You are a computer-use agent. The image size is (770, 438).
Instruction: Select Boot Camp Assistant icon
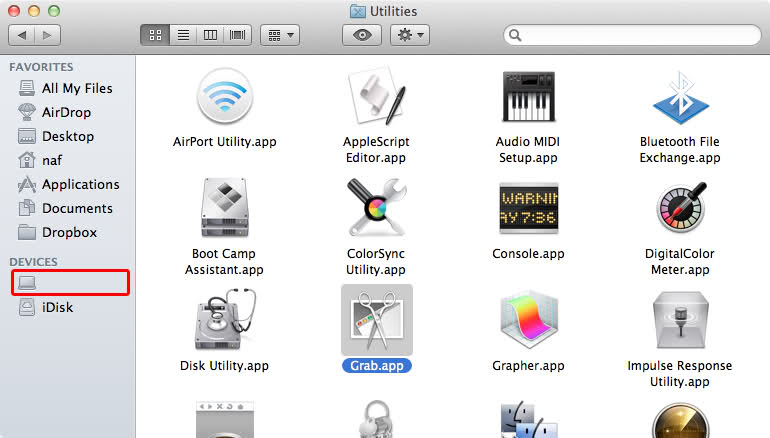[x=225, y=208]
